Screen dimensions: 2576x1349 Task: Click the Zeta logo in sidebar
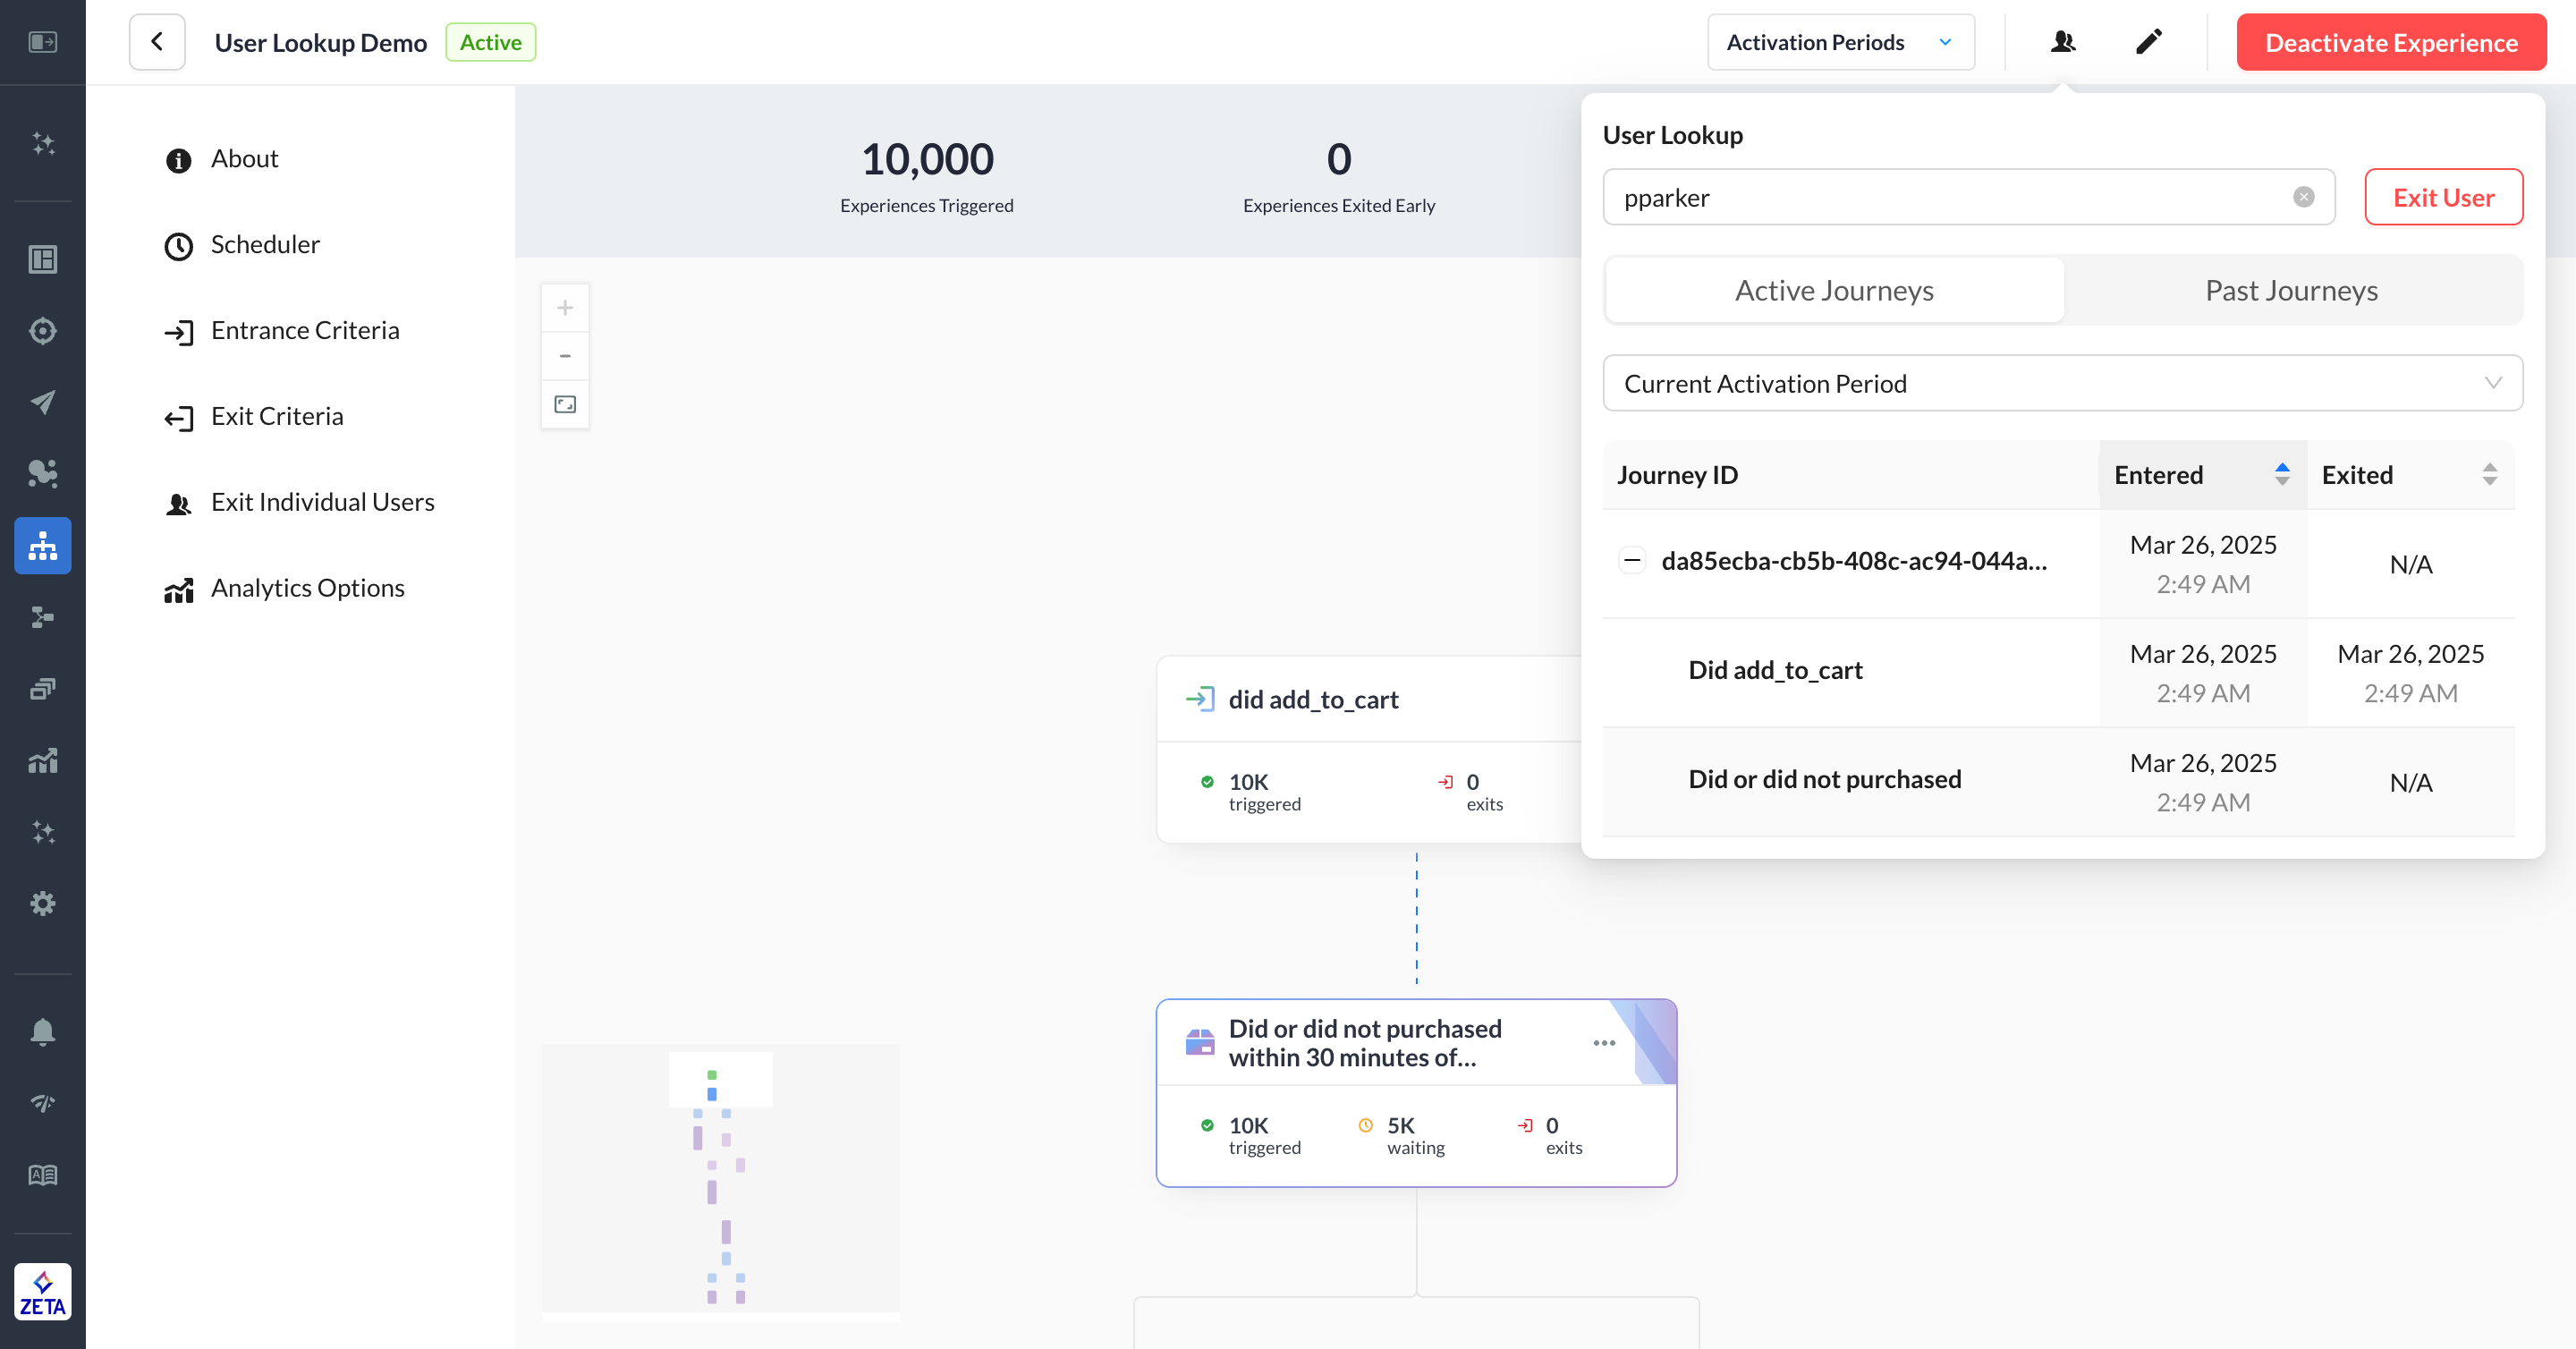(x=42, y=1291)
